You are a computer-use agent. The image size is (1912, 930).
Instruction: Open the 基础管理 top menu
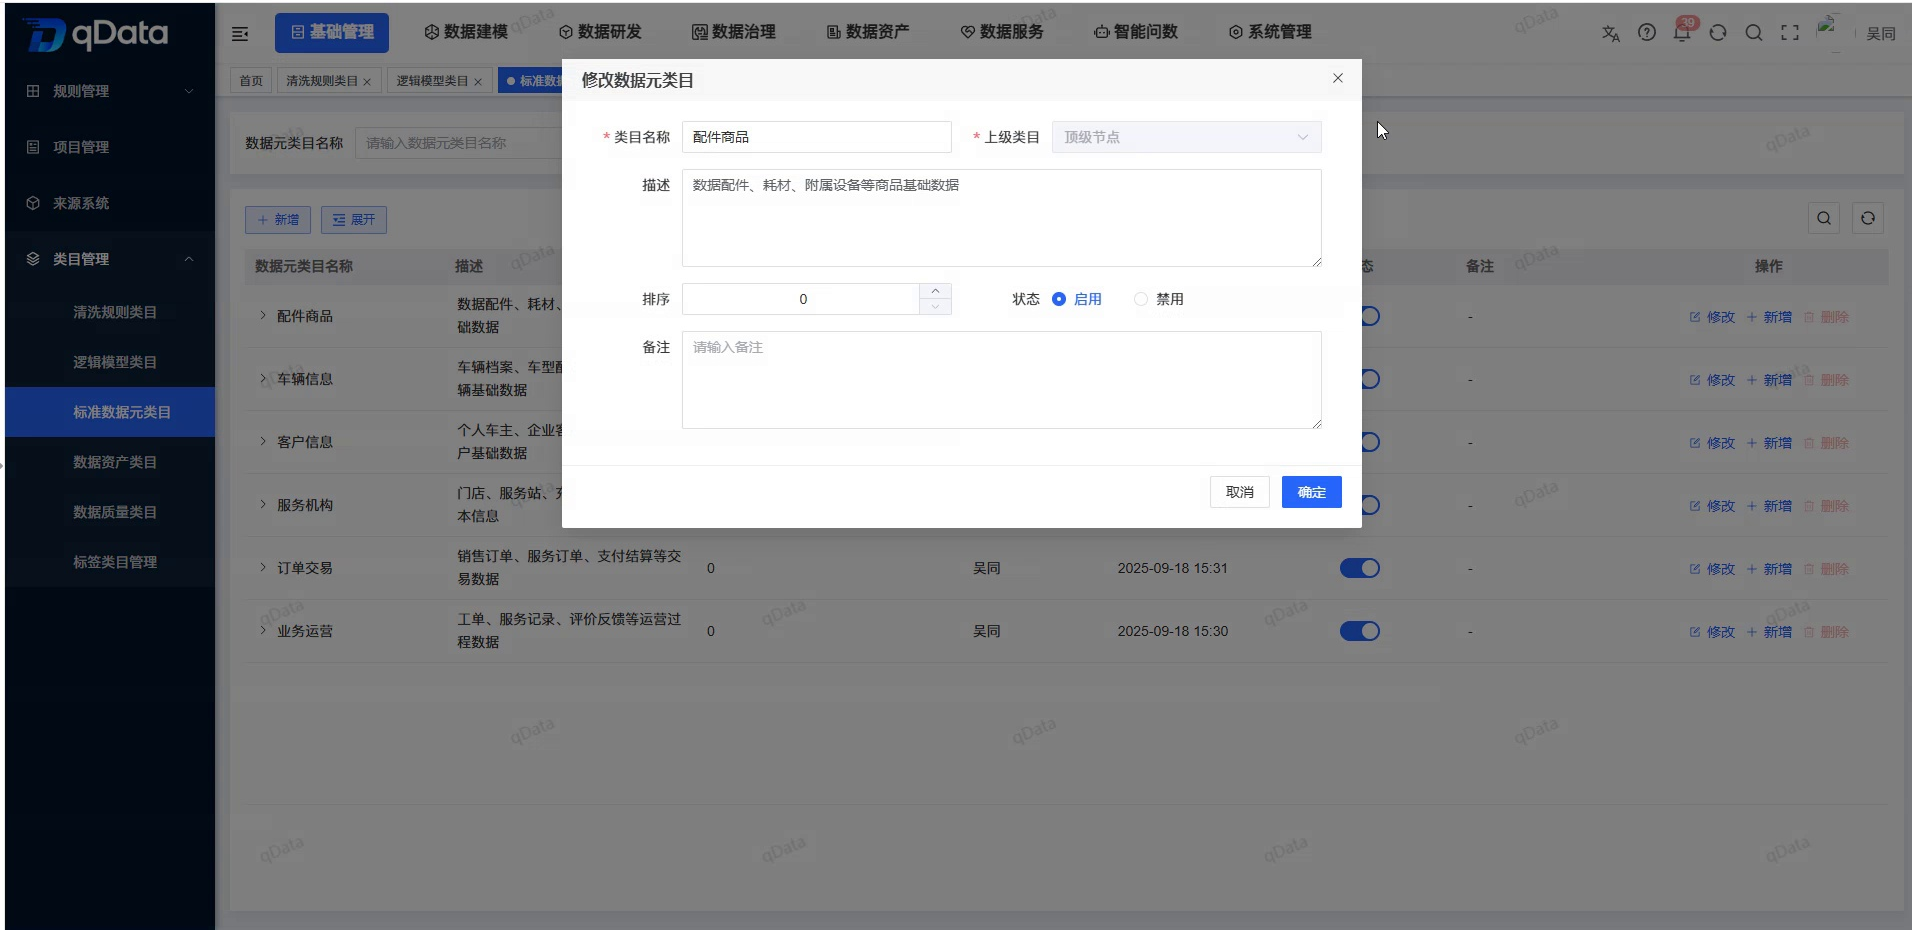pos(332,32)
